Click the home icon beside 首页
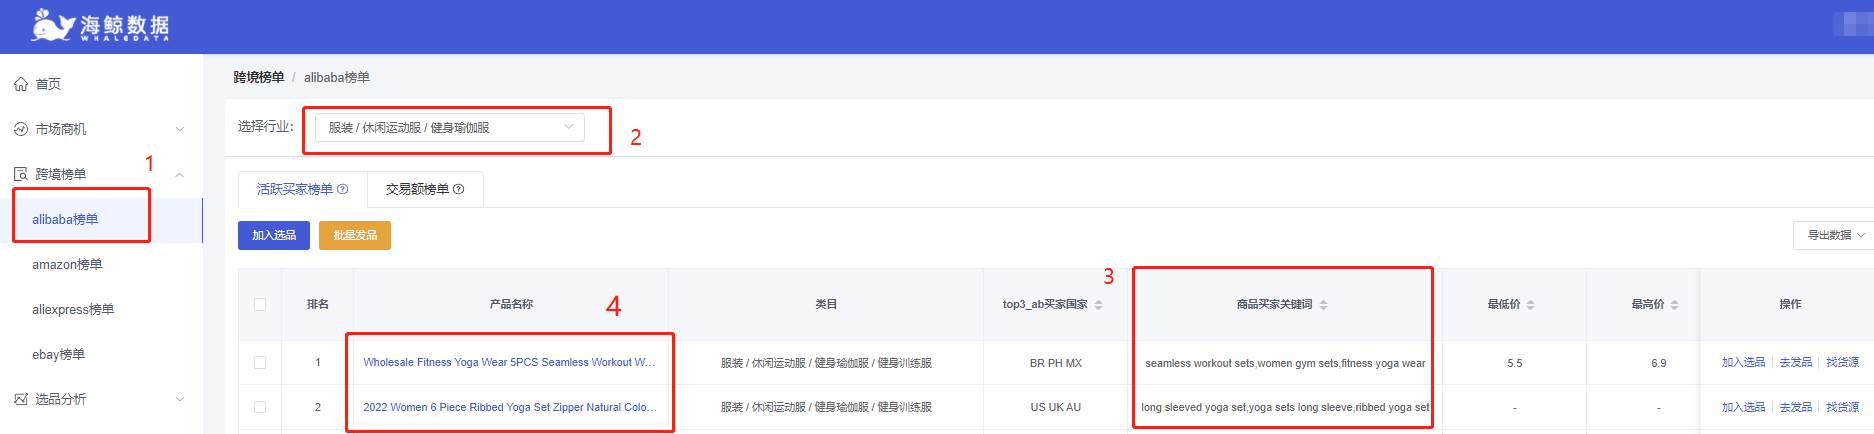 (x=21, y=84)
